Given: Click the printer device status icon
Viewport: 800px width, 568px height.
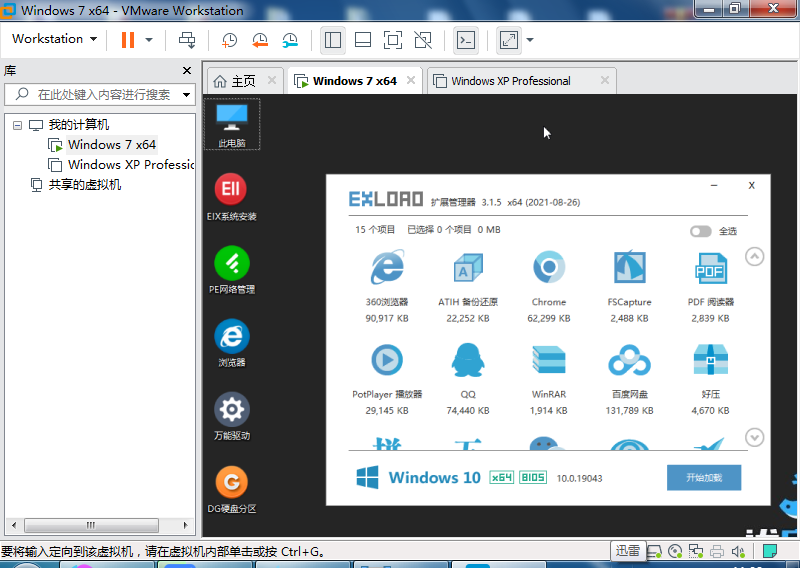Looking at the screenshot, I should 717,552.
